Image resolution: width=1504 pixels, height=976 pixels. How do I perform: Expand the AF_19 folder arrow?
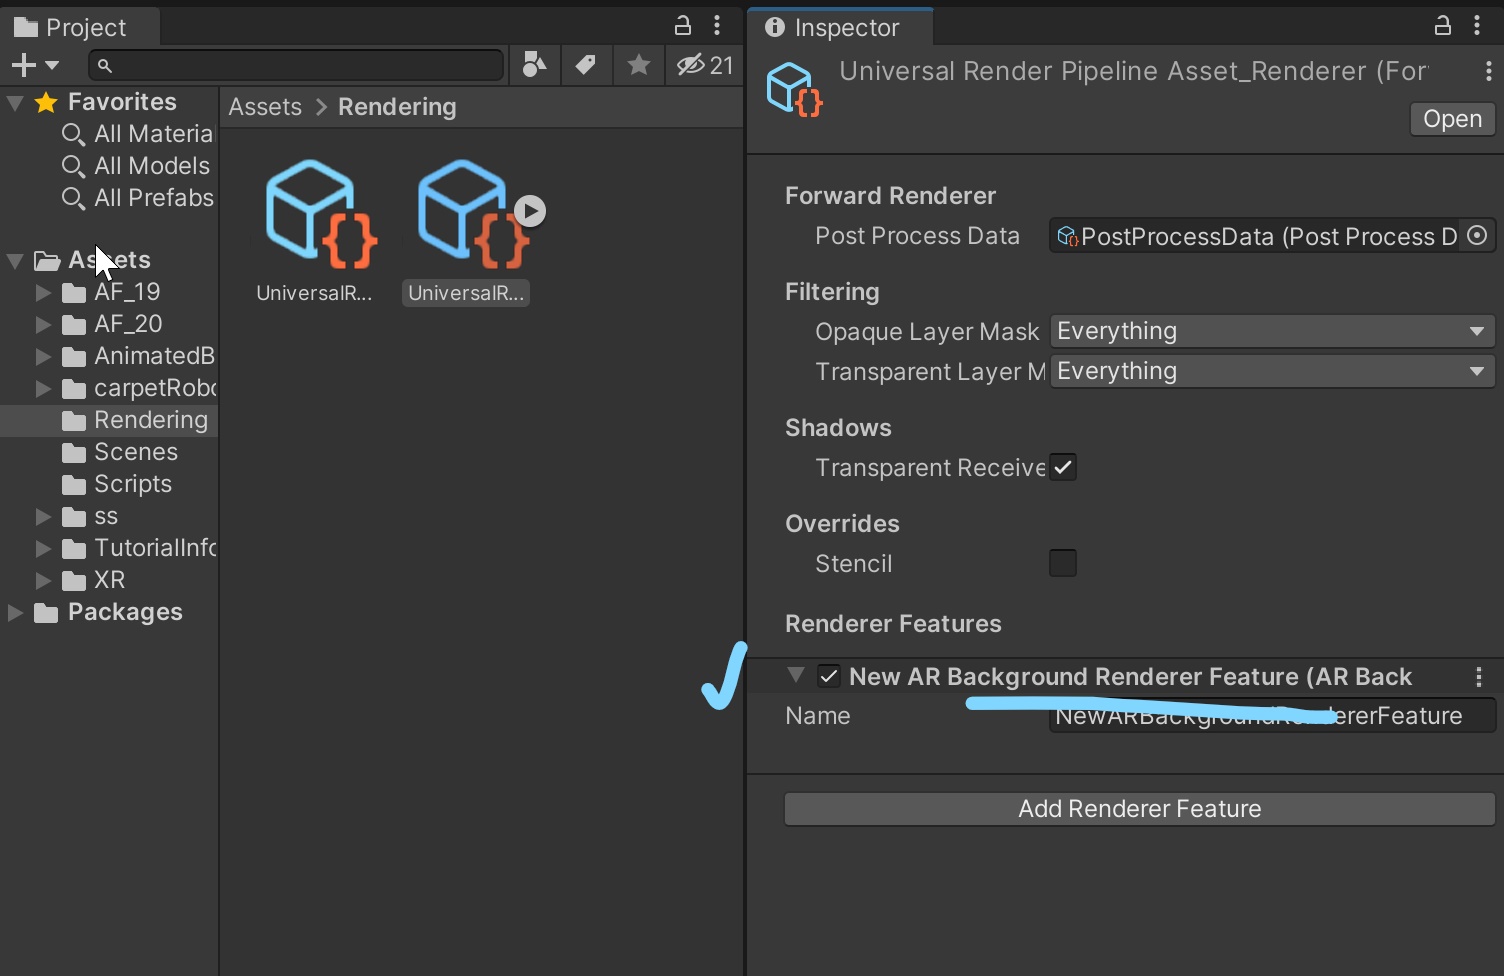click(x=43, y=292)
